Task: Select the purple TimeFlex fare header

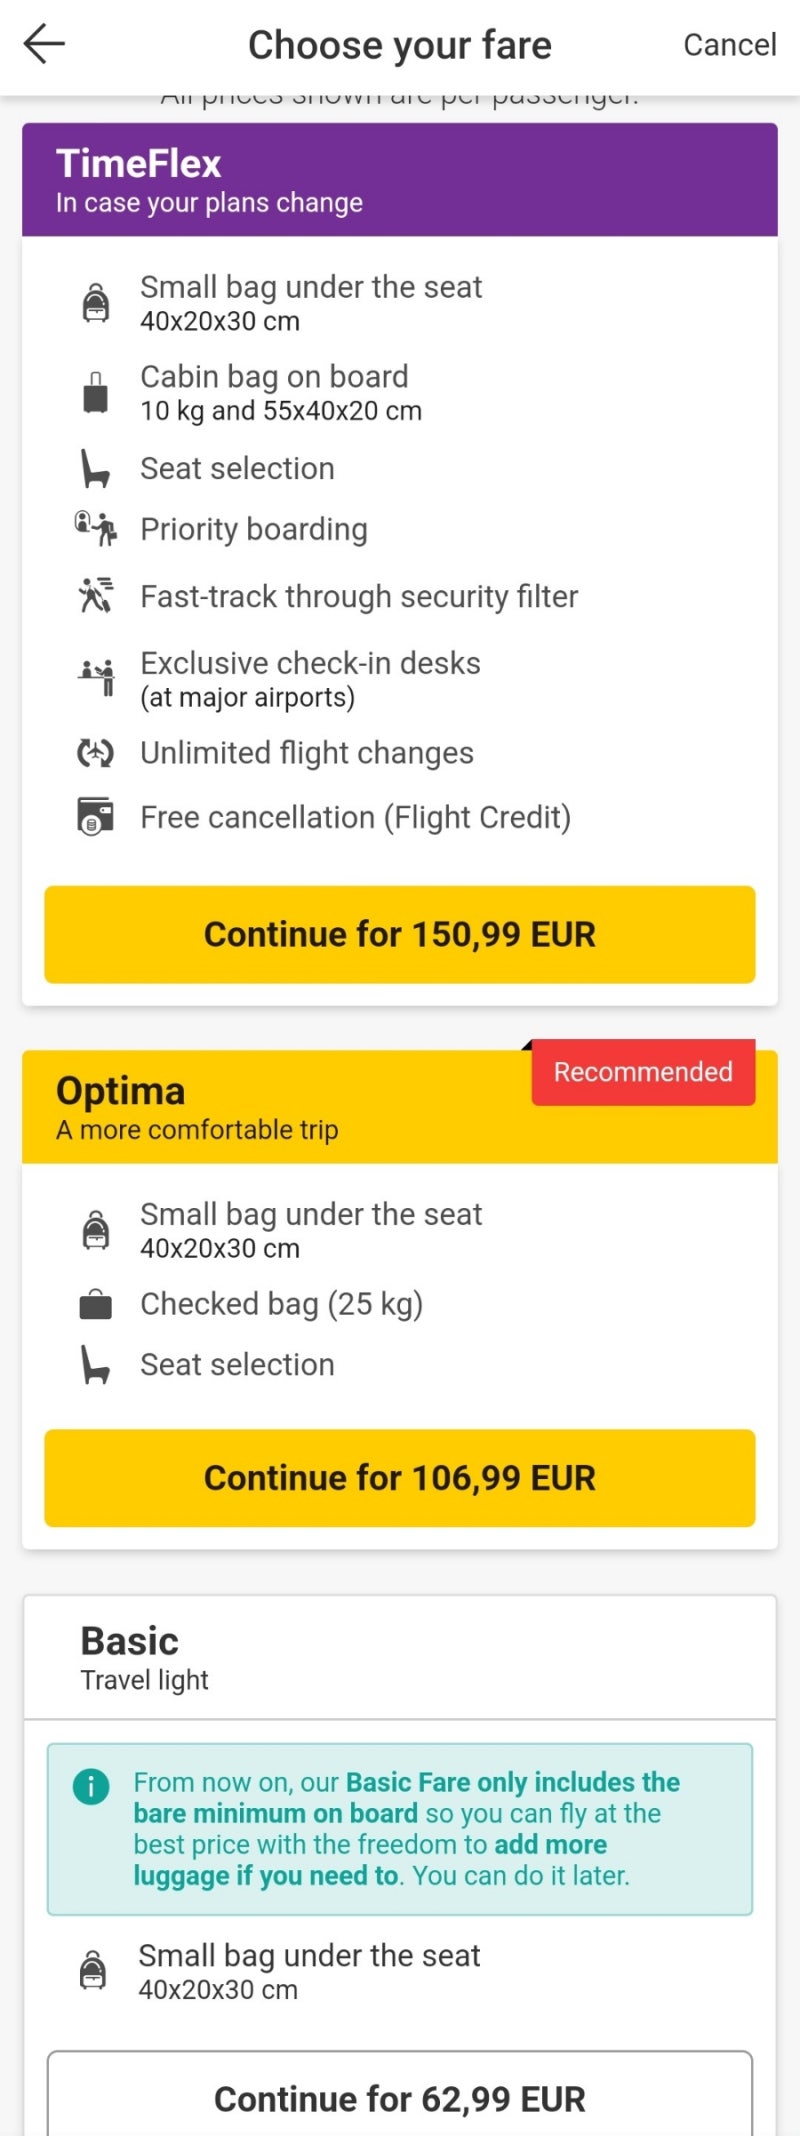Action: coord(400,180)
